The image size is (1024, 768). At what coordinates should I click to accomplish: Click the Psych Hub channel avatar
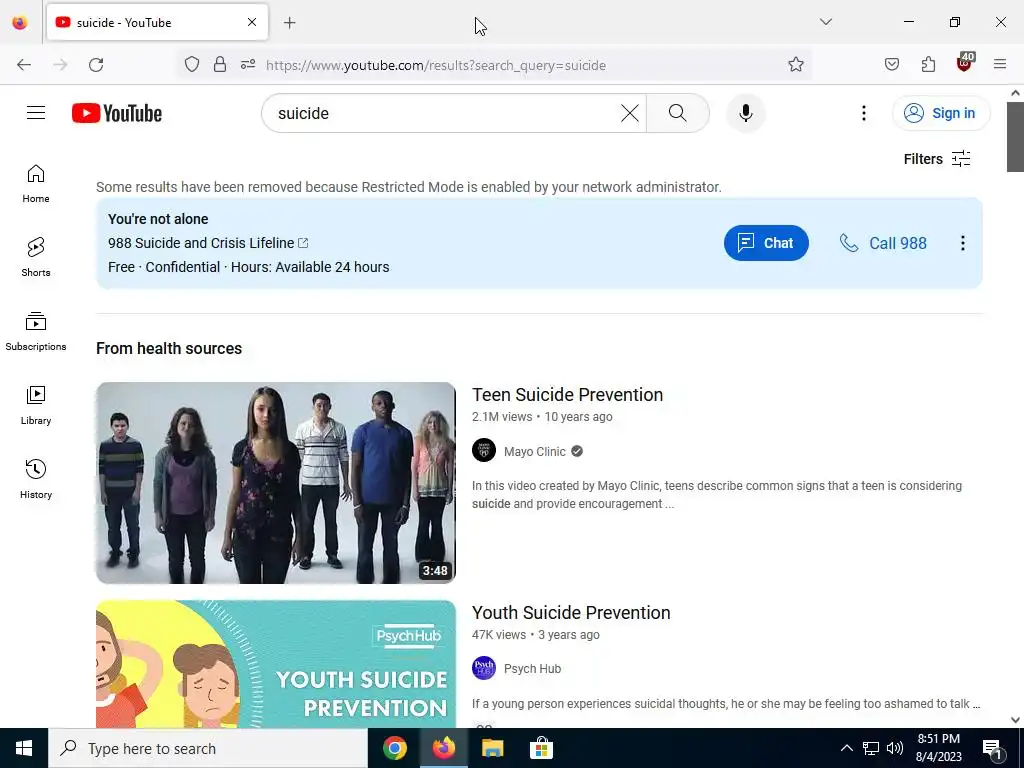[484, 668]
